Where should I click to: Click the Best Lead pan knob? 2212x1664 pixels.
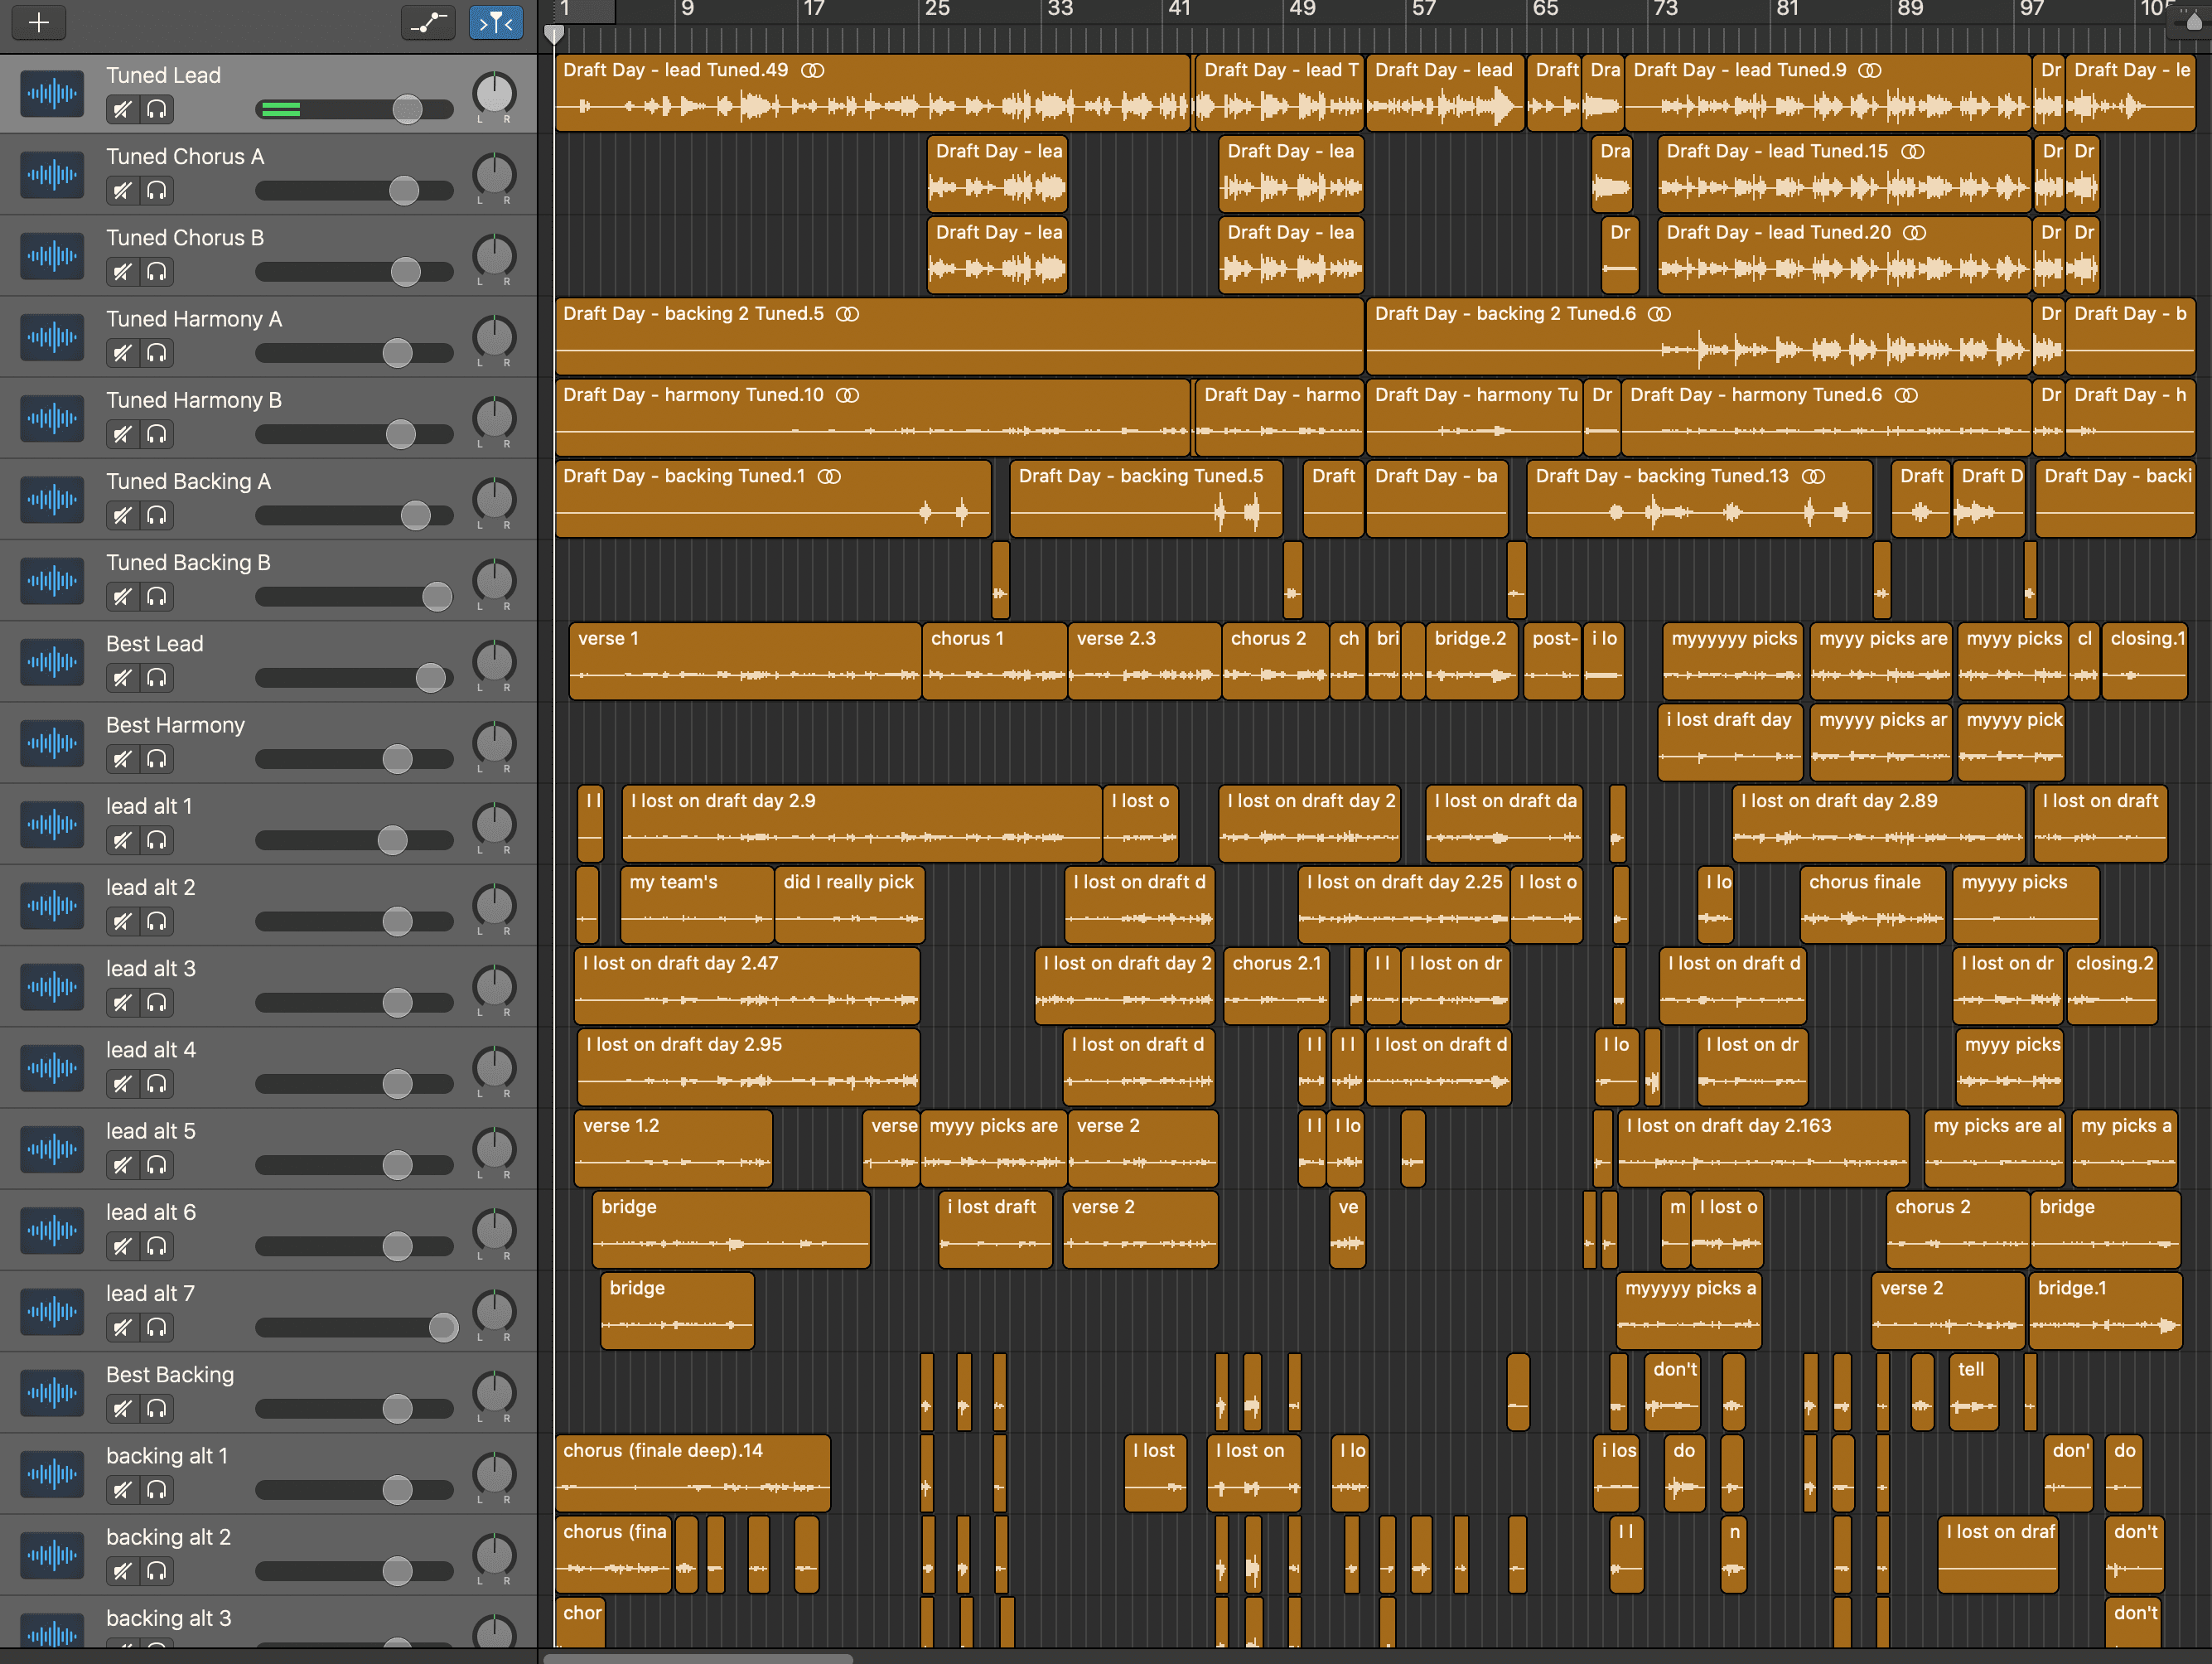(x=494, y=662)
